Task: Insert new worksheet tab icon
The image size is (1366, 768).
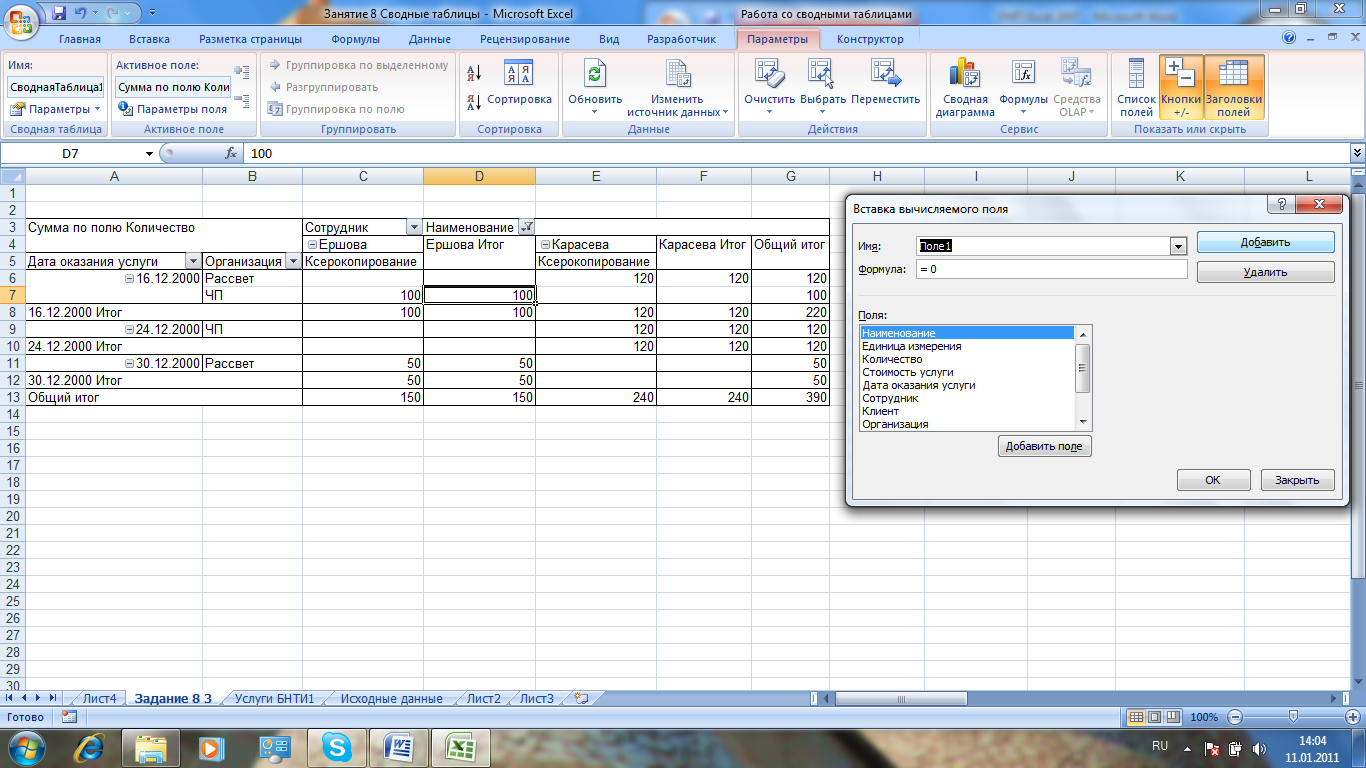Action: [582, 698]
